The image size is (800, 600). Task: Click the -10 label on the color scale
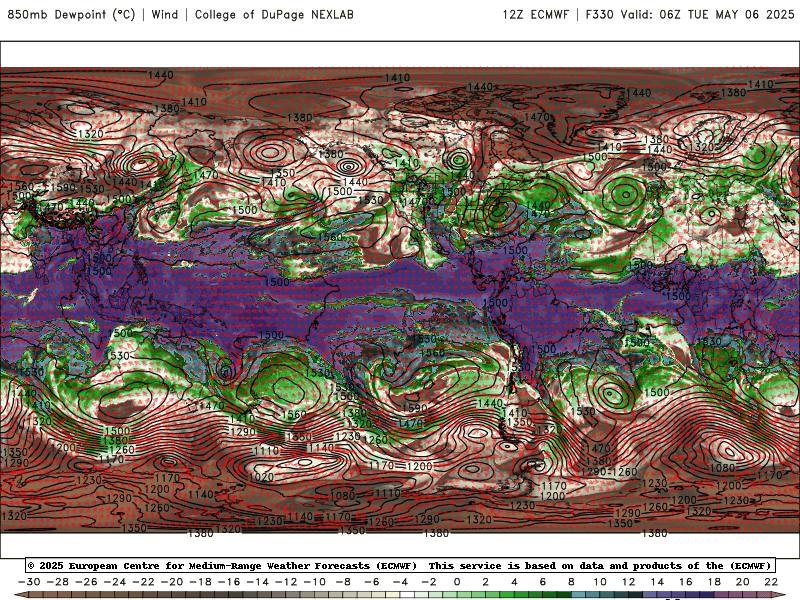(315, 582)
